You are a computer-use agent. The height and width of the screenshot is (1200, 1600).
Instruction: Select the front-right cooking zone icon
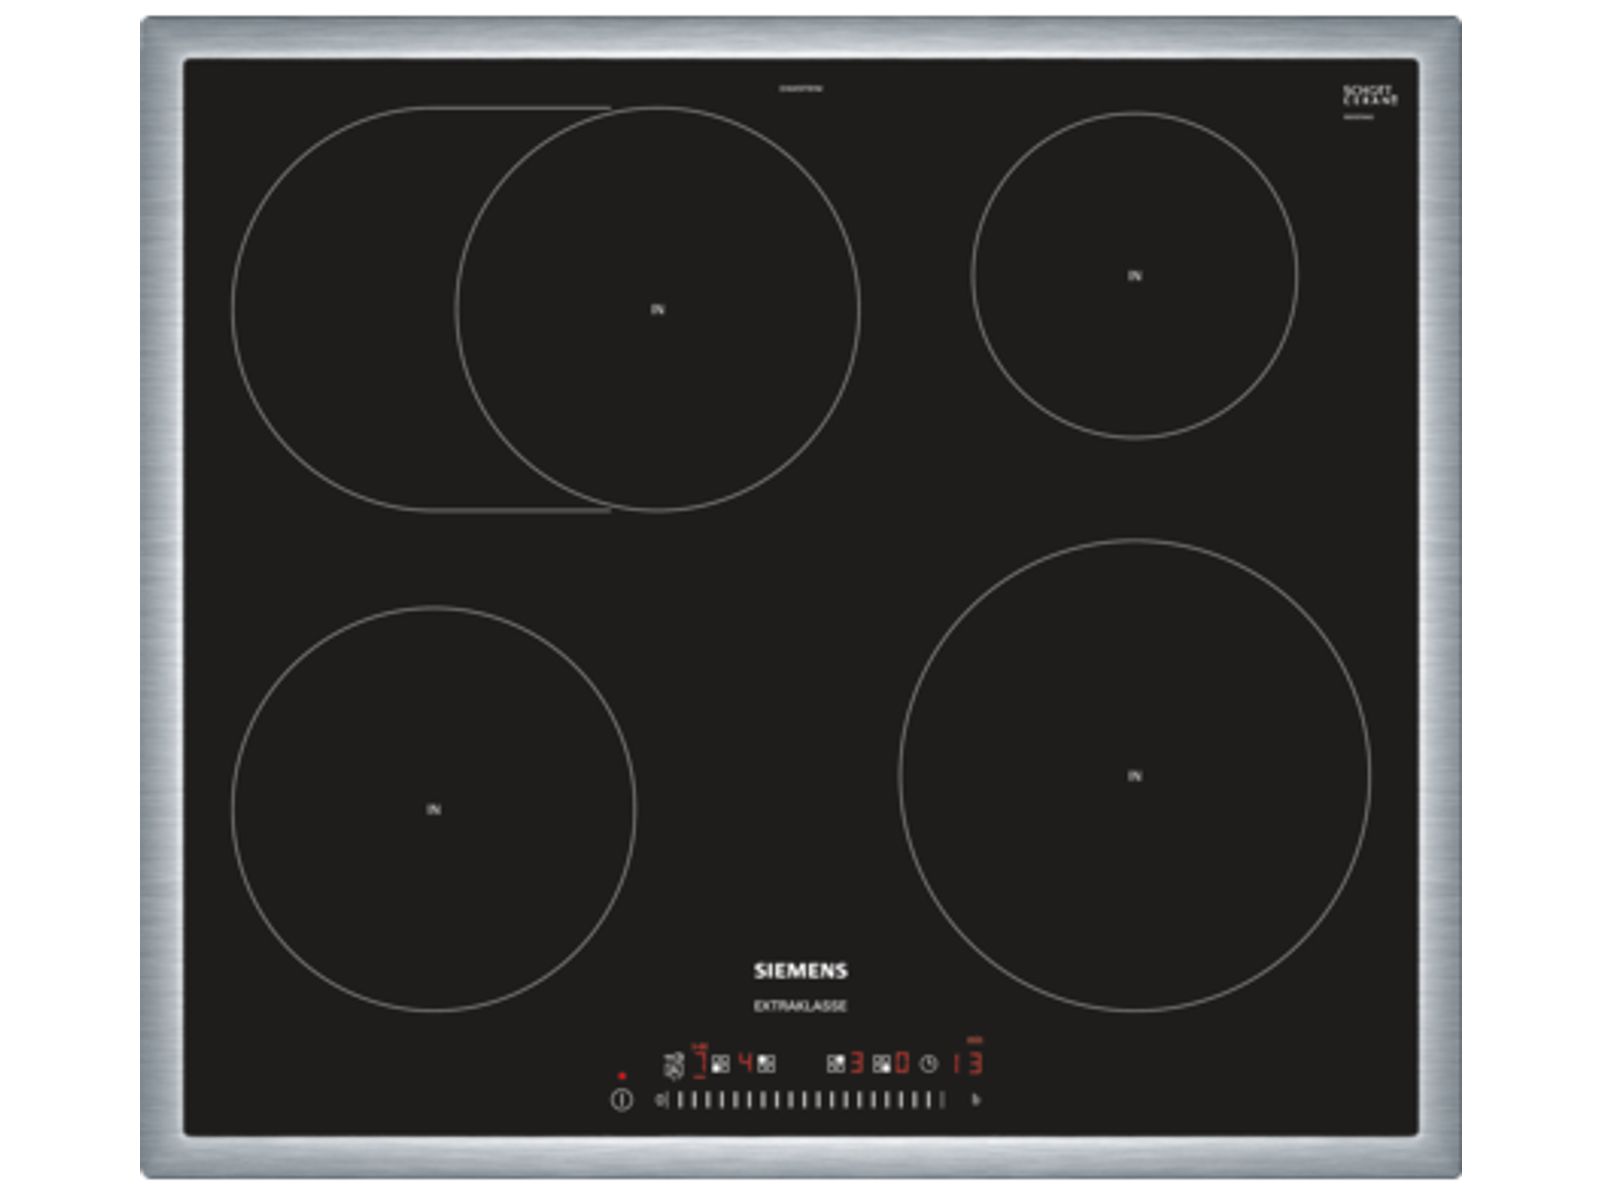pos(881,1064)
